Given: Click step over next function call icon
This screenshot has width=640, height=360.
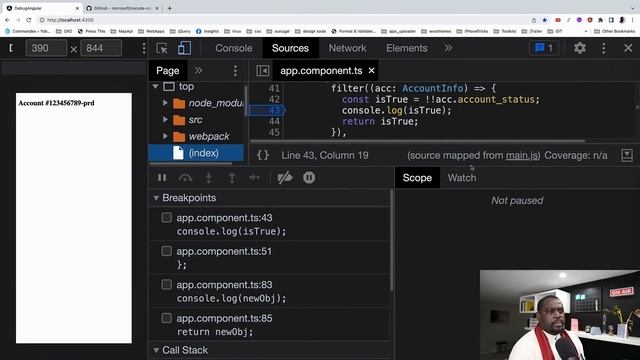Looking at the screenshot, I should click(186, 178).
